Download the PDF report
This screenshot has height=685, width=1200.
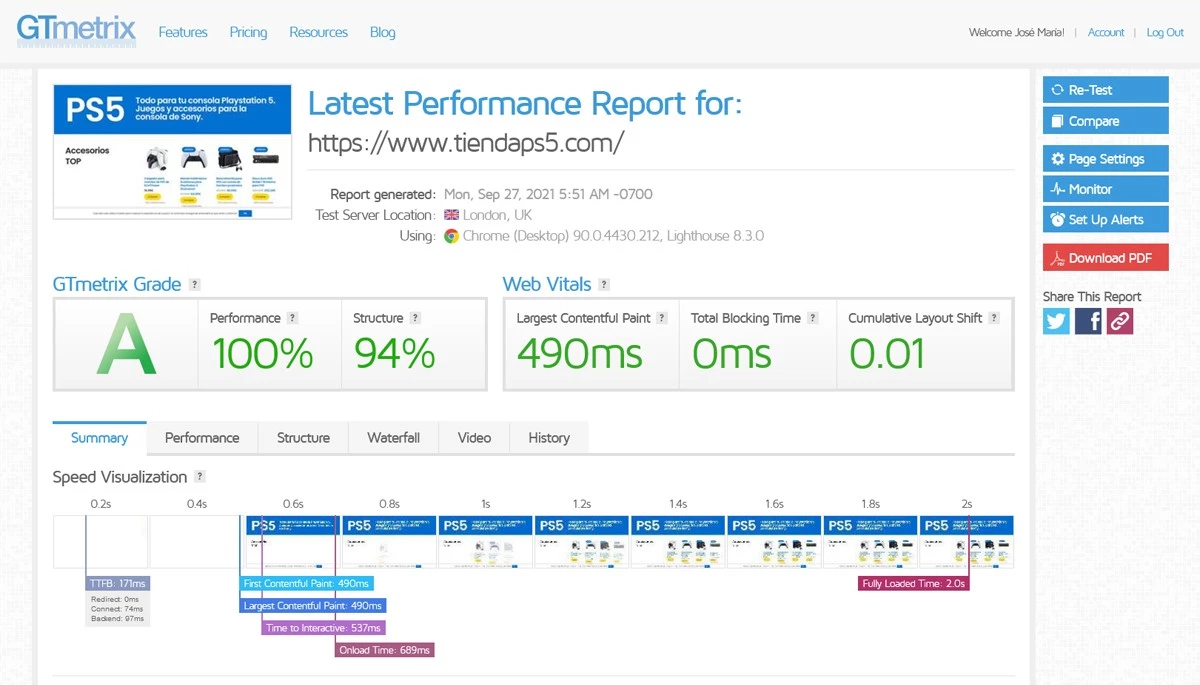coord(1105,258)
